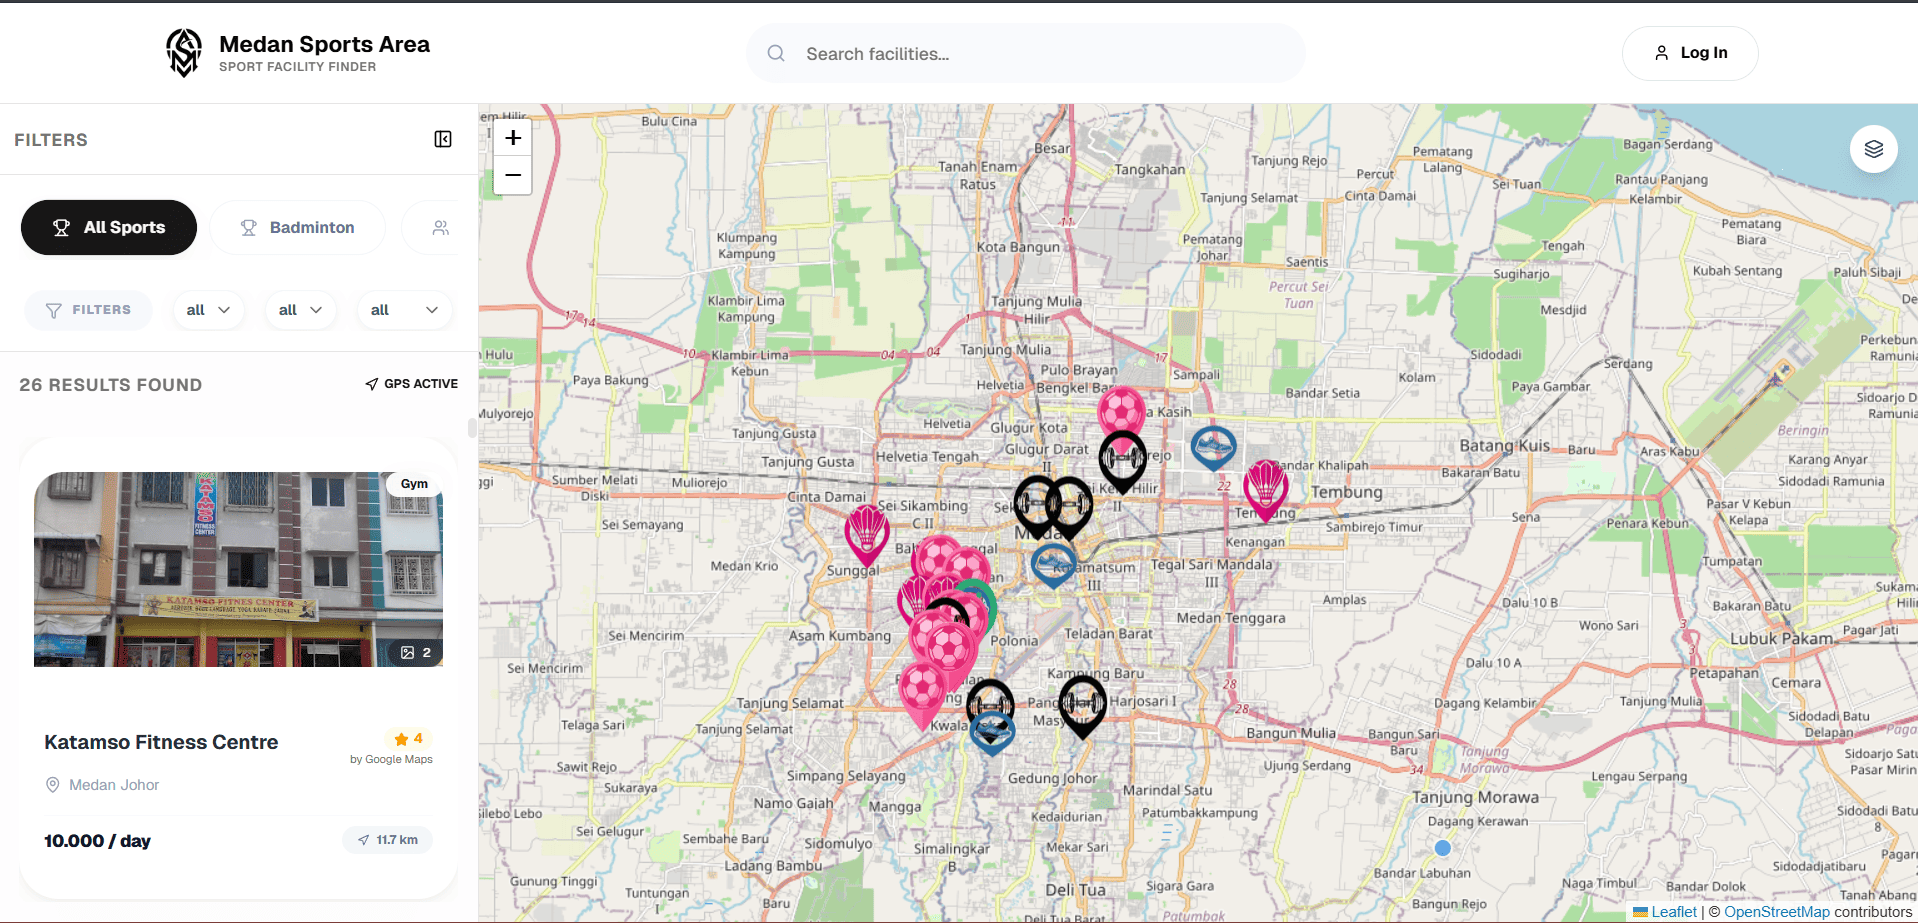
Task: Open the first 'all' filter dropdown
Action: 208,310
